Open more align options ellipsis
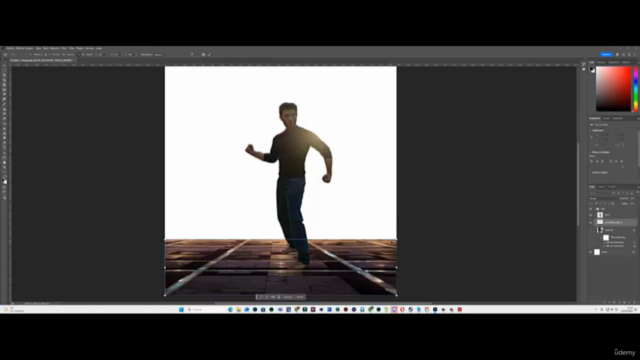Viewport: 640px width, 360px height. point(622,167)
